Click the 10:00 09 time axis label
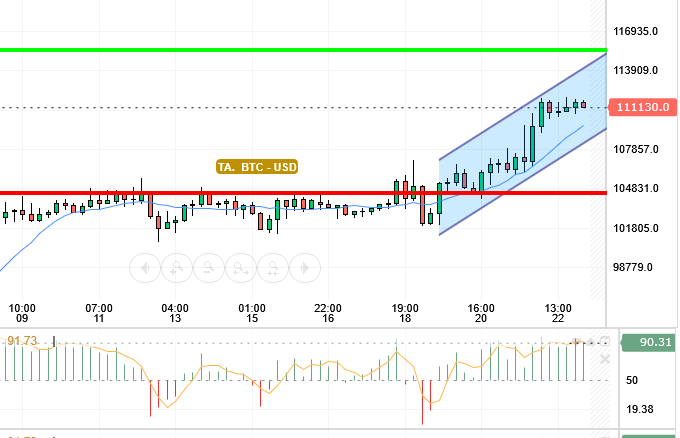This screenshot has width=680, height=438. (x=22, y=313)
